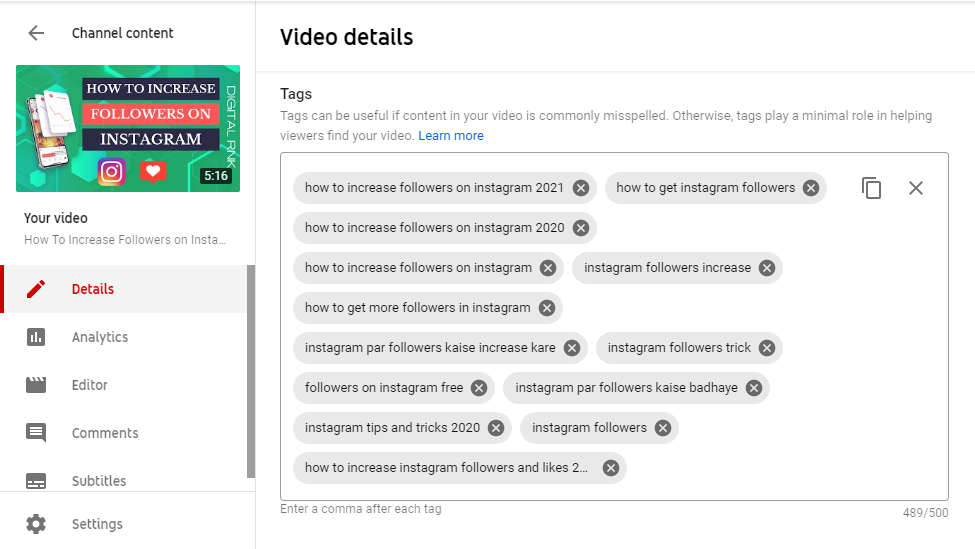Screen dimensions: 975x549
Task: Remove the 'followers on instagram free' tag
Action: point(479,388)
